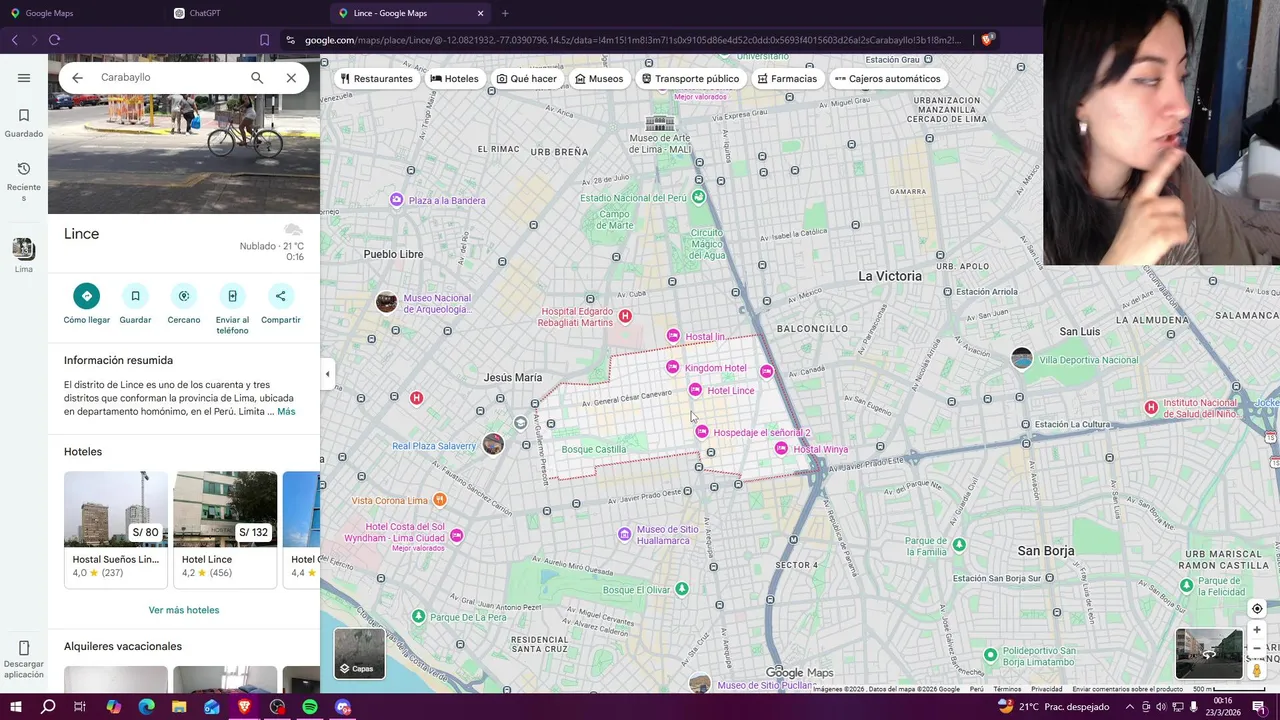Reload the page
This screenshot has width=1280, height=720.
[55, 40]
